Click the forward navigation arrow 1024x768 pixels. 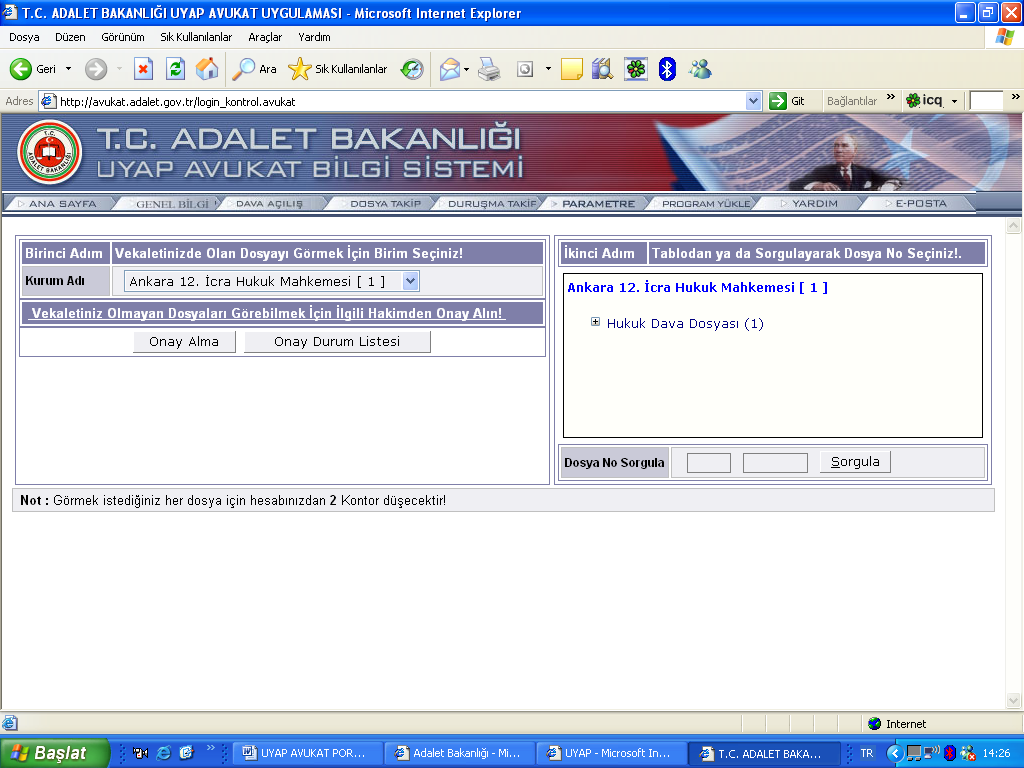96,69
